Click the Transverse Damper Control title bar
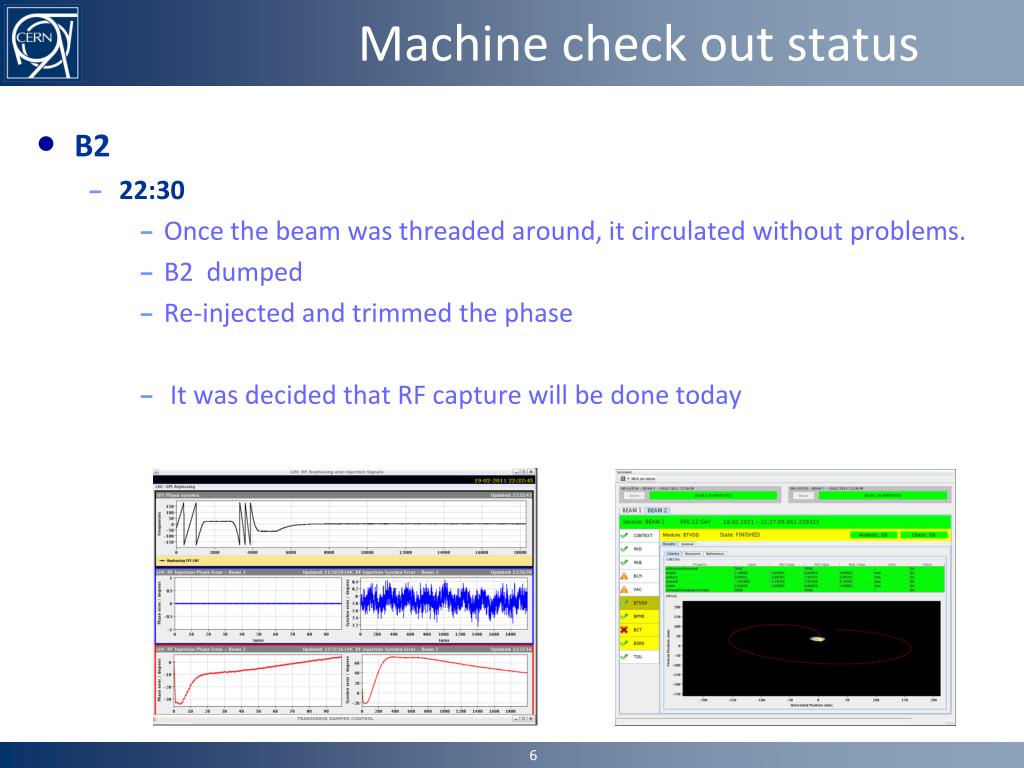 click(345, 719)
